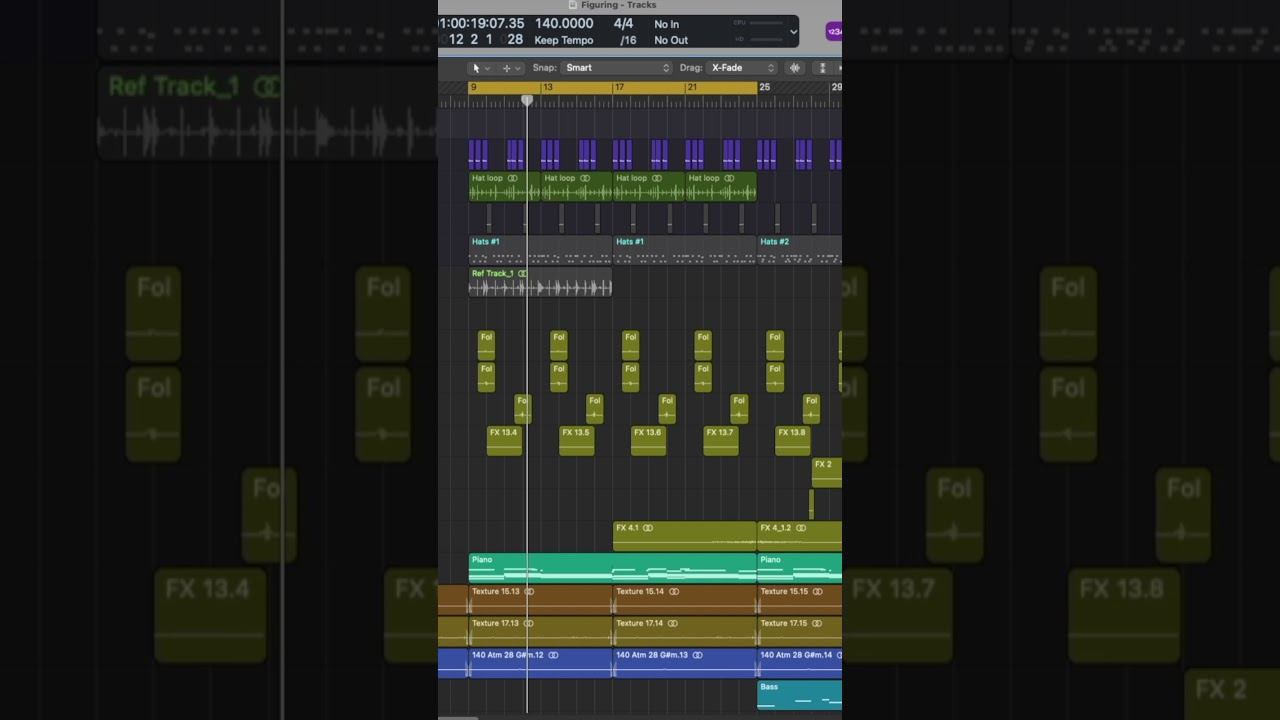Expand the LCD display mode chevron
Screen dimensions: 1280x720
[793, 32]
